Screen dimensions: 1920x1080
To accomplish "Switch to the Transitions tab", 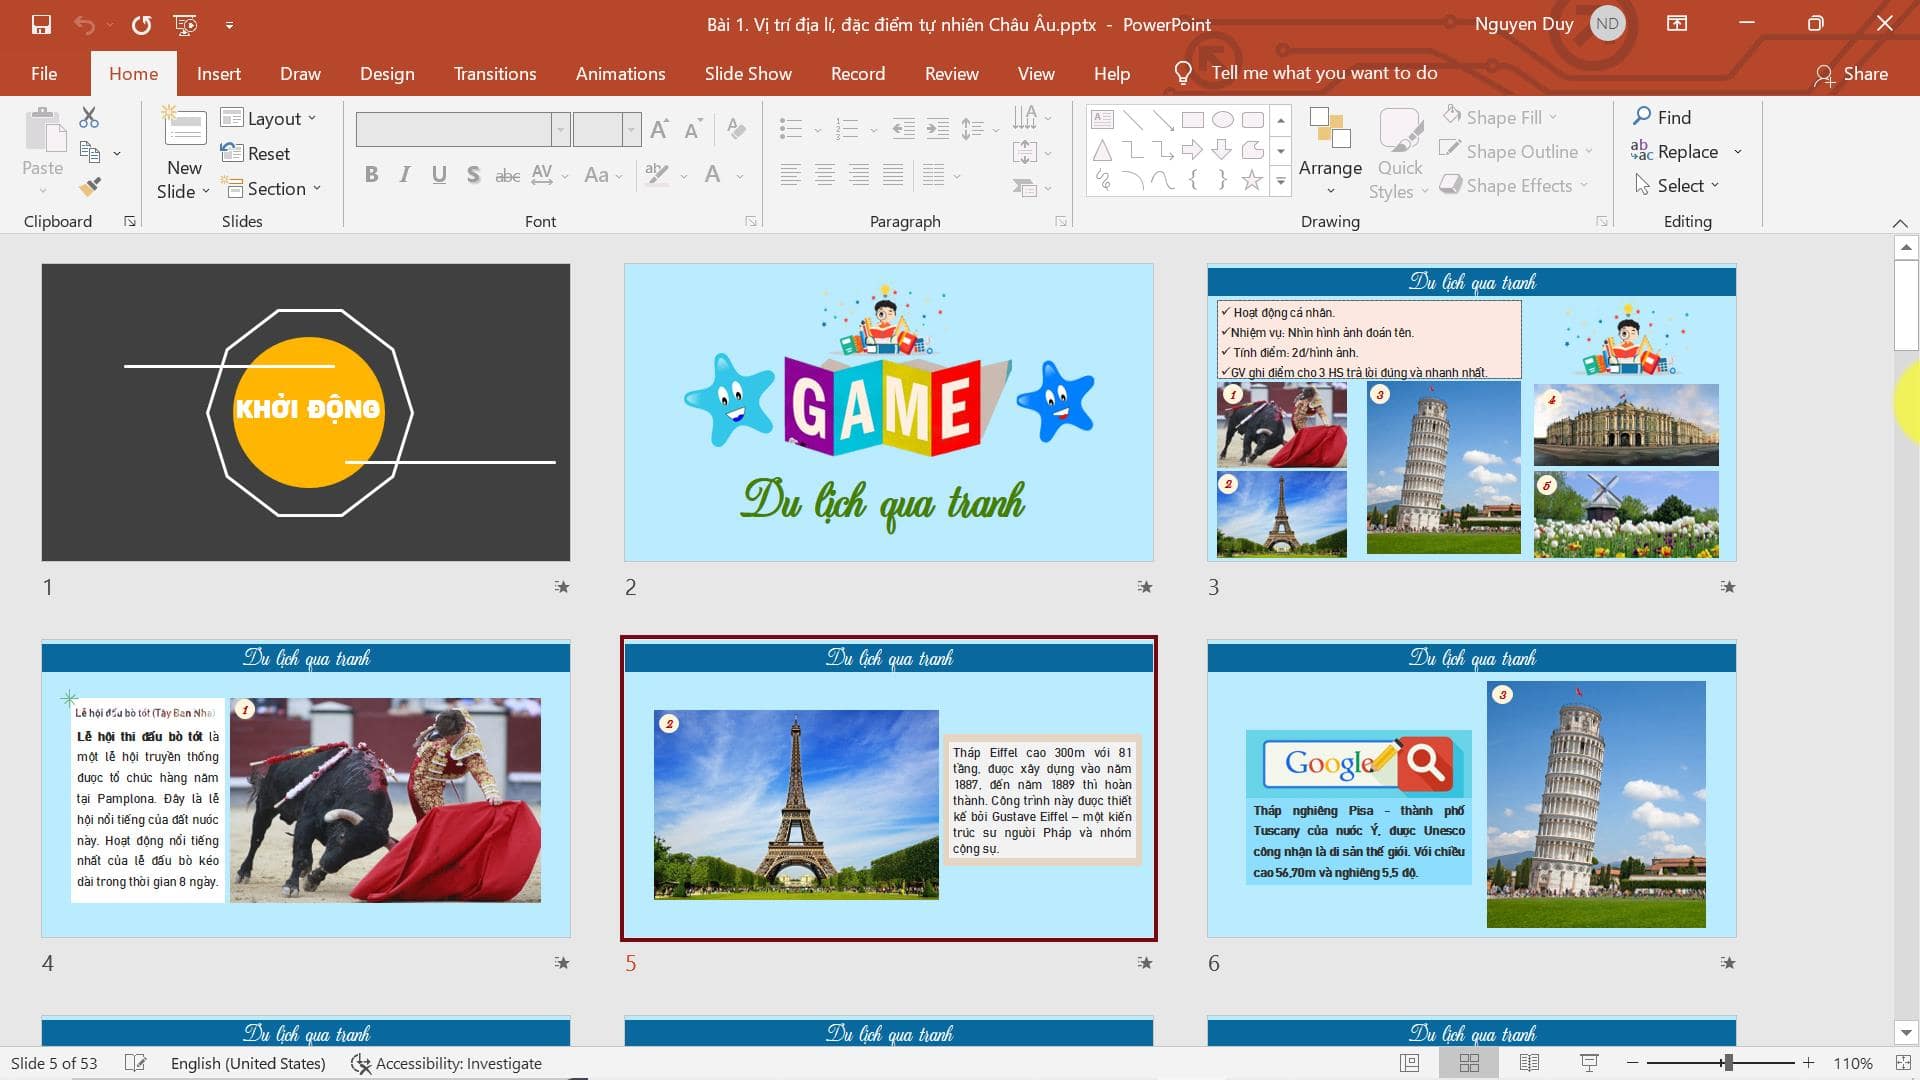I will [495, 73].
